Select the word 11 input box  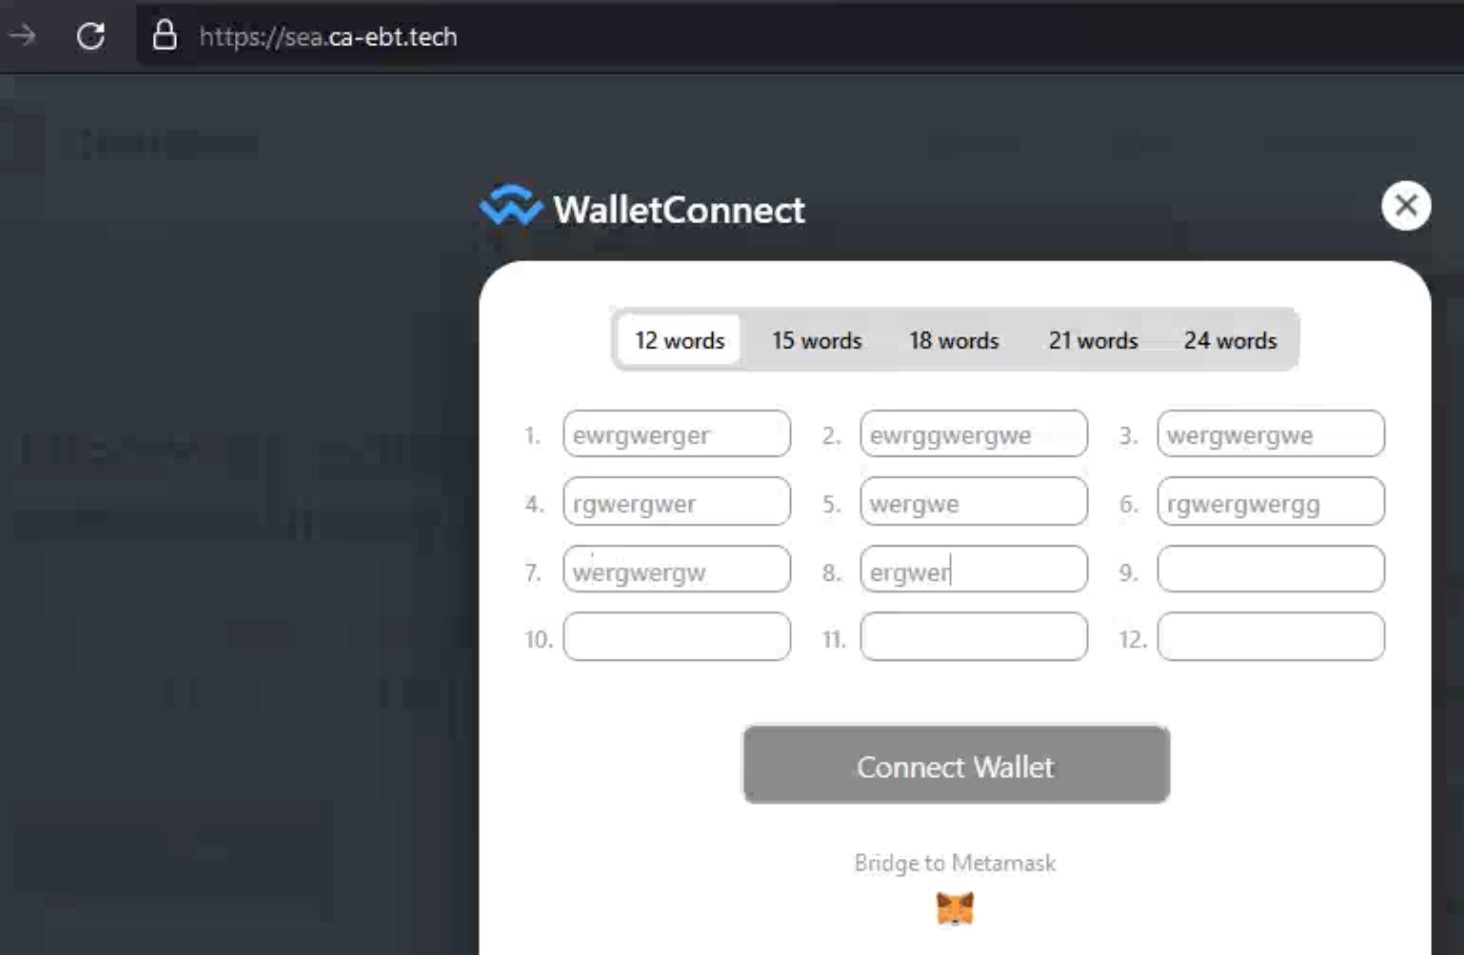[974, 637]
